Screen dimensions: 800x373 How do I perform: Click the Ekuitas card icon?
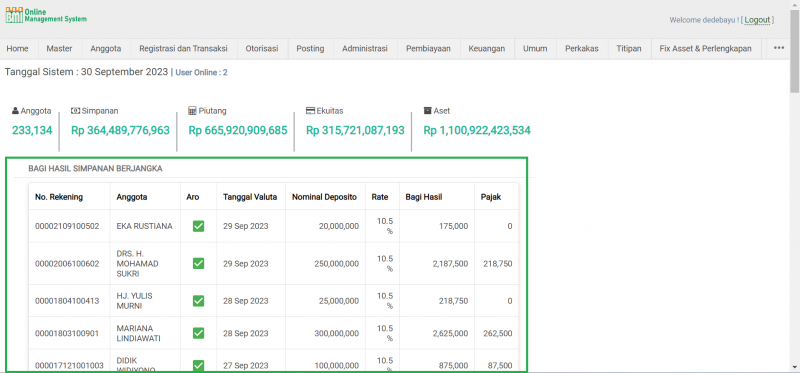[x=310, y=111]
